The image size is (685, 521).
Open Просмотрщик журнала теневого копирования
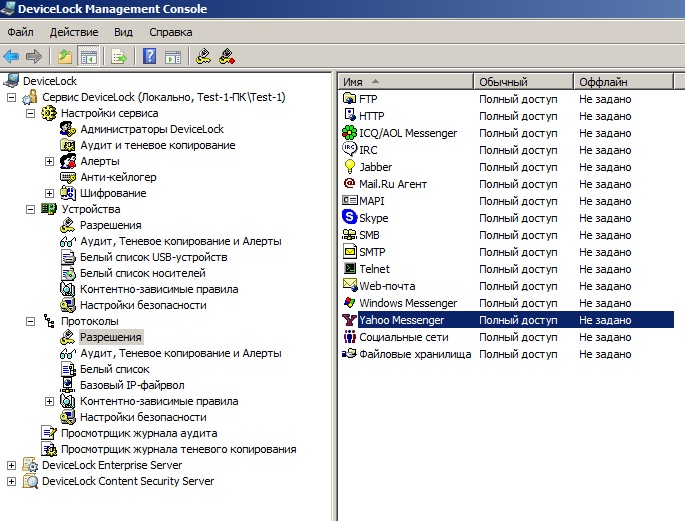179,449
